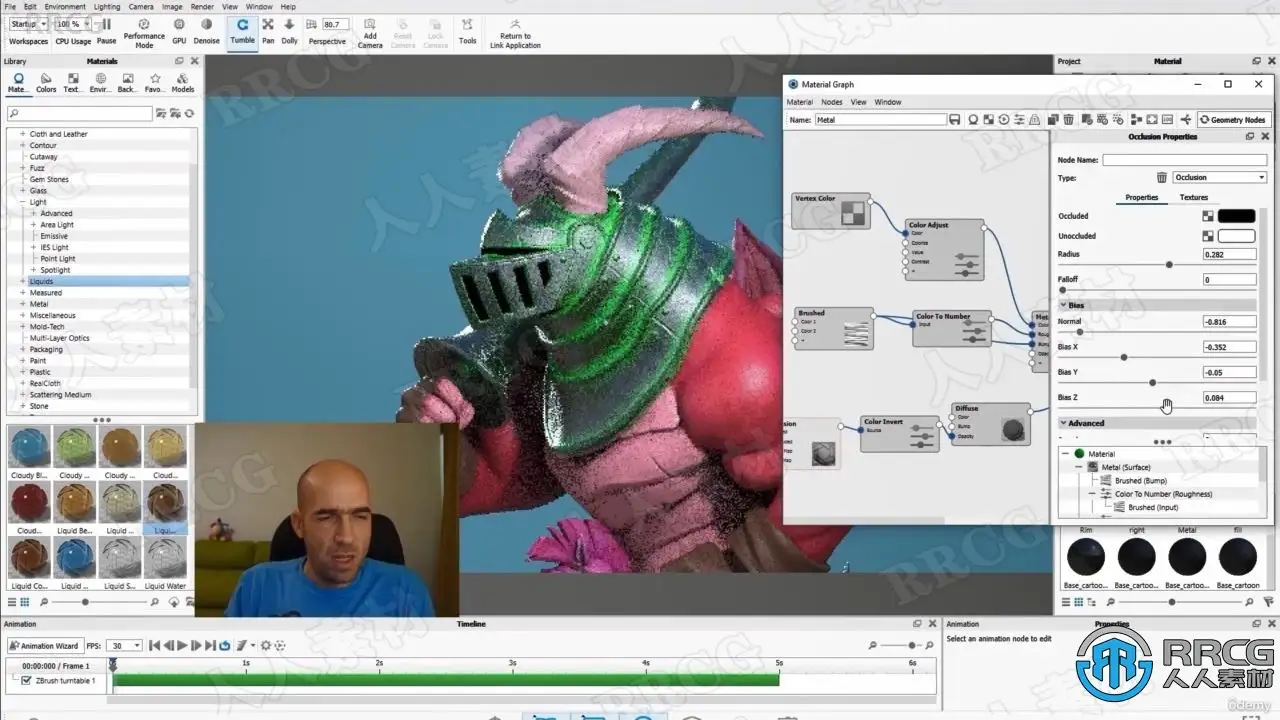Save the material in Material Graph toolbar

pos(955,120)
